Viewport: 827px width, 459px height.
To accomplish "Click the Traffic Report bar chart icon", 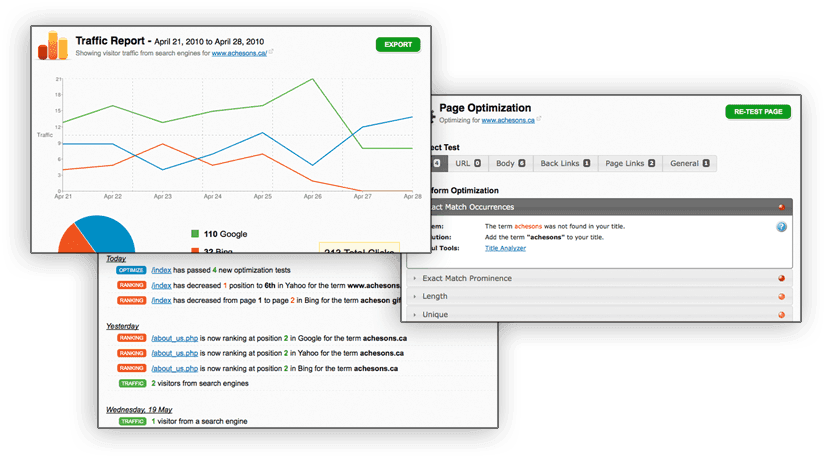I will [x=53, y=45].
